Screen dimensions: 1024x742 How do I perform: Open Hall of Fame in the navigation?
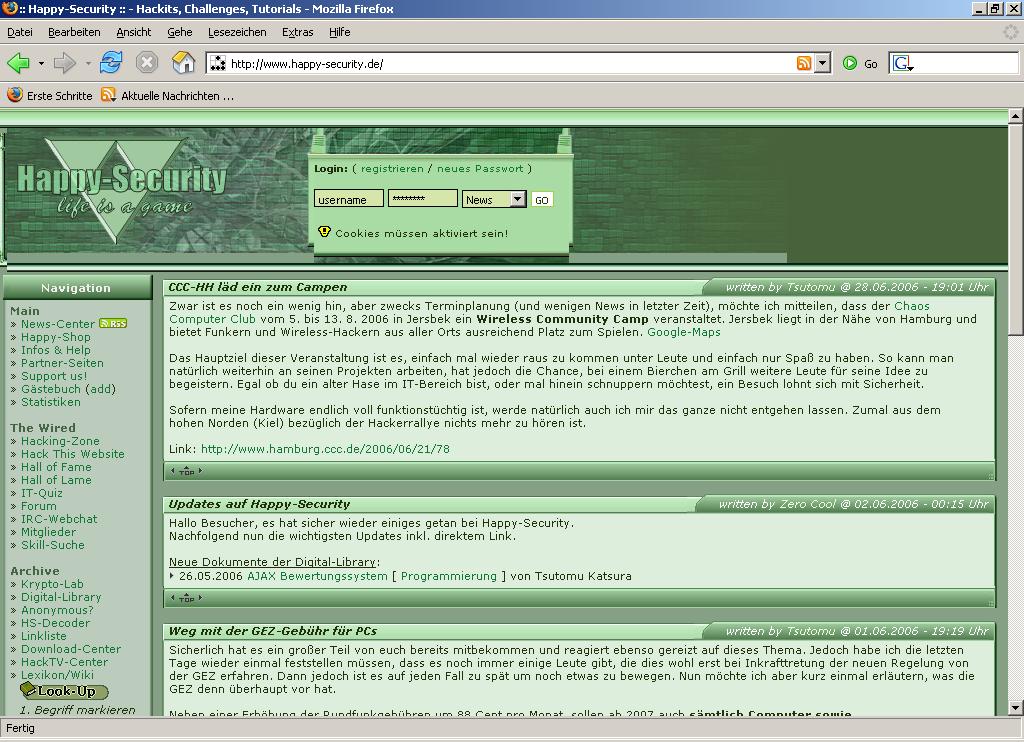click(x=56, y=467)
